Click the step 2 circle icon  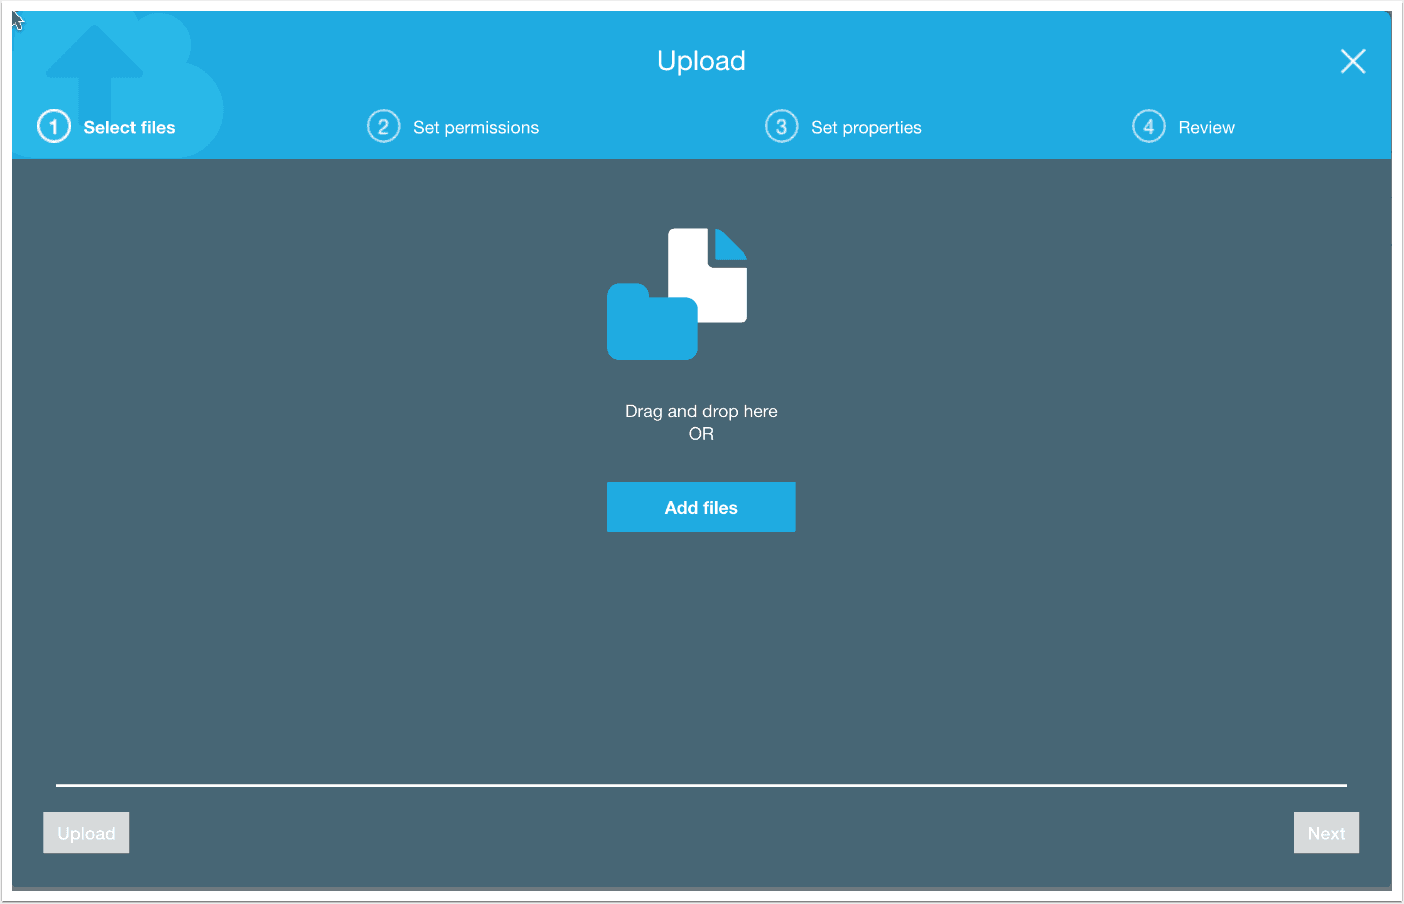pyautogui.click(x=383, y=127)
